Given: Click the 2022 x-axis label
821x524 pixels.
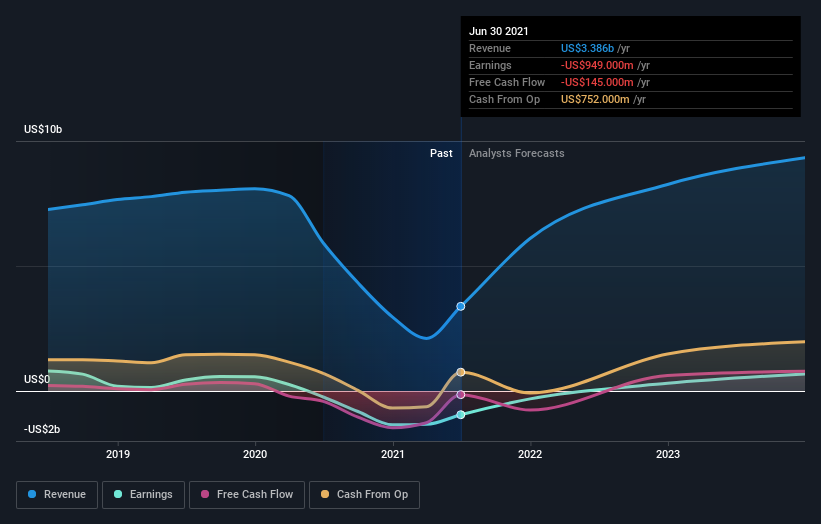Looking at the screenshot, I should (x=530, y=454).
